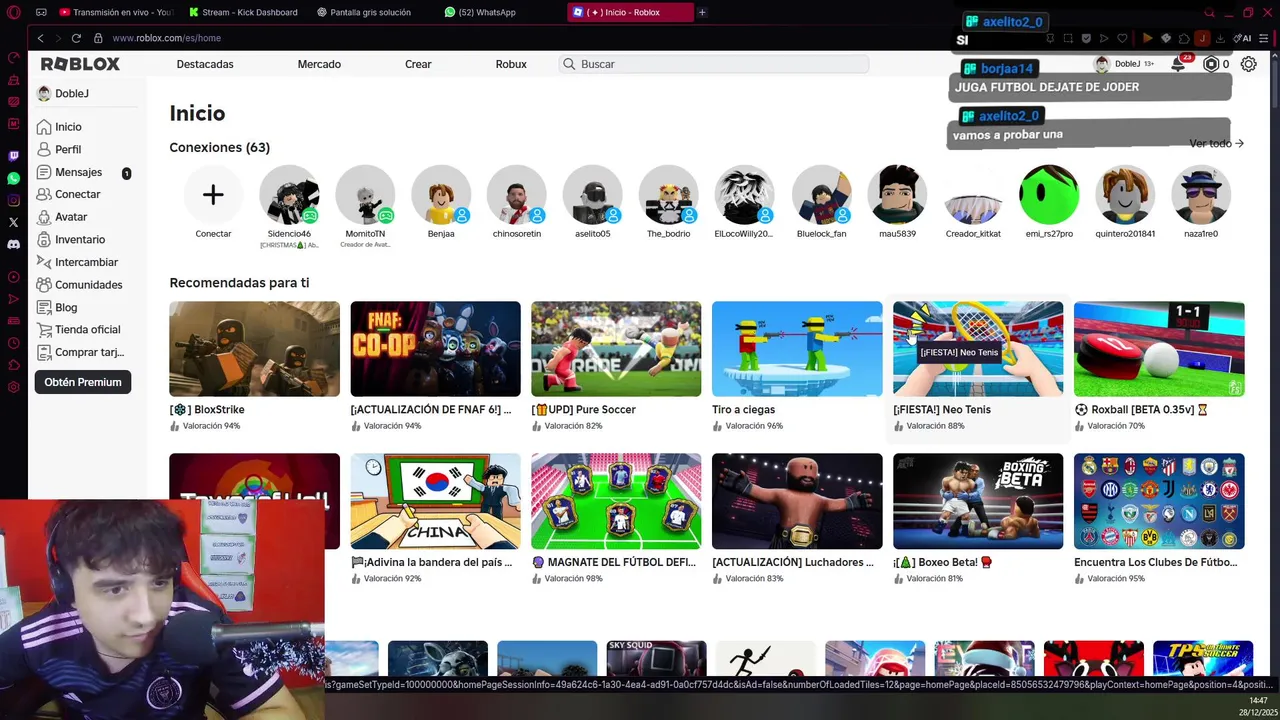Open friend Benjaa avatar
The image size is (1280, 720).
[x=441, y=195]
